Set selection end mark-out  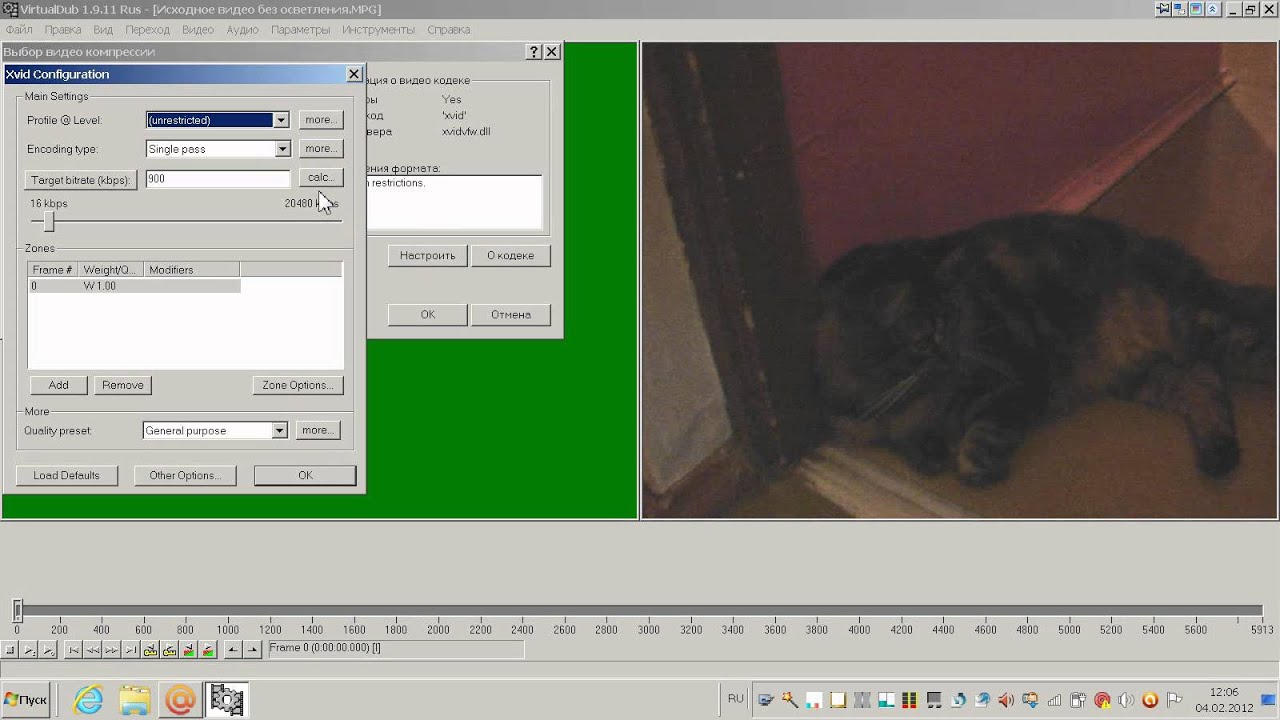pos(252,650)
